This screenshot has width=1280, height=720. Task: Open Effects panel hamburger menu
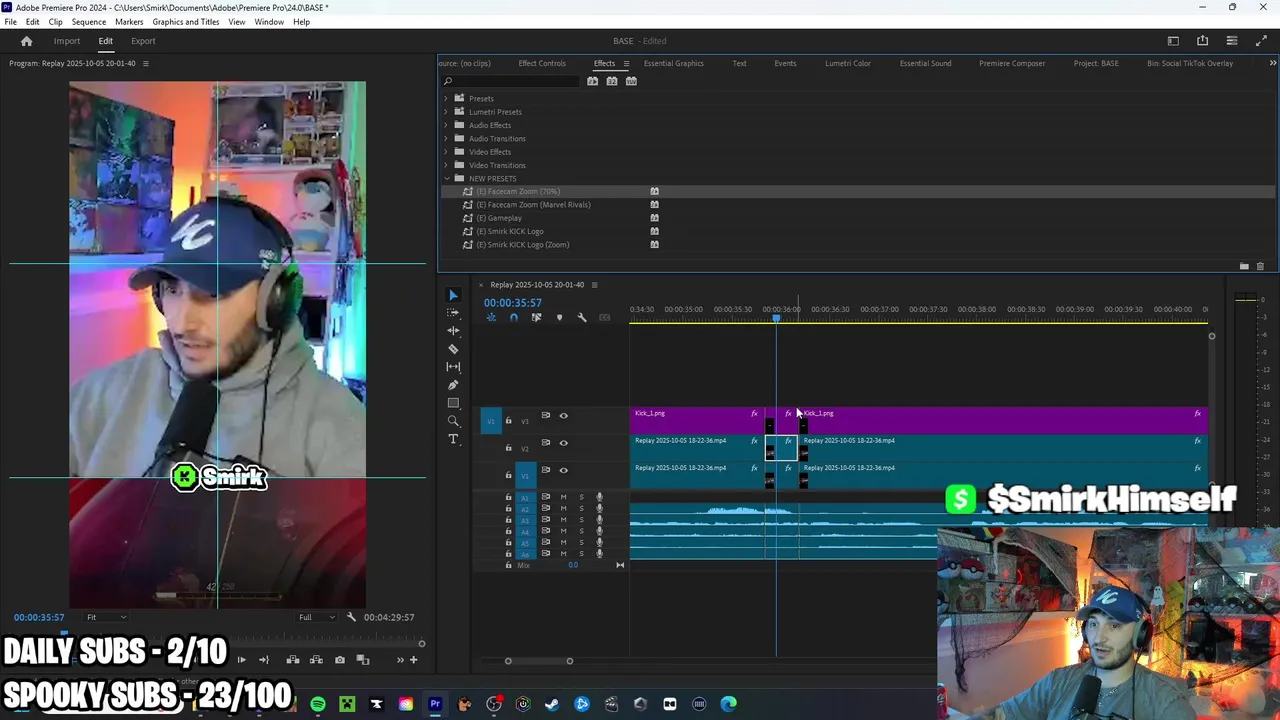click(626, 63)
